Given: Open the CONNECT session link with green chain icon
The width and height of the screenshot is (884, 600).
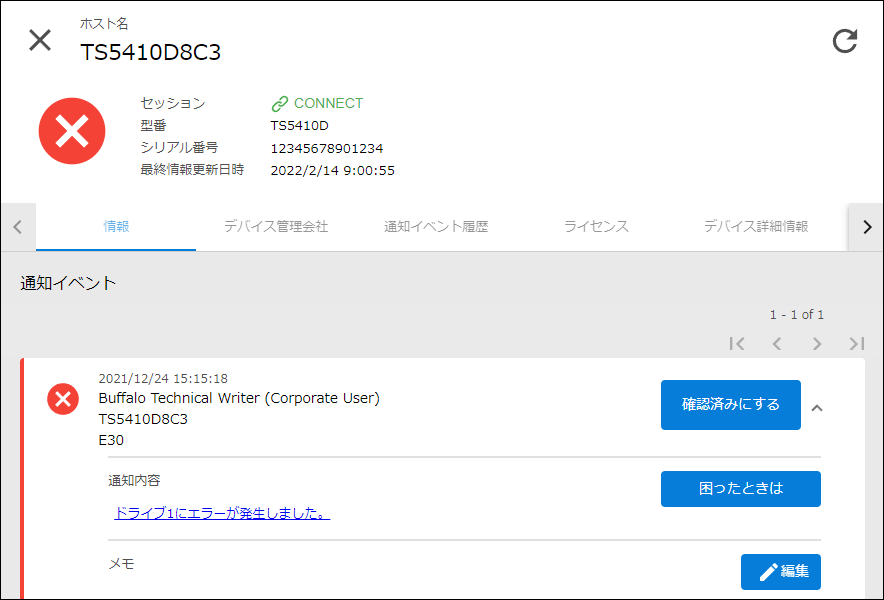Looking at the screenshot, I should pyautogui.click(x=316, y=102).
